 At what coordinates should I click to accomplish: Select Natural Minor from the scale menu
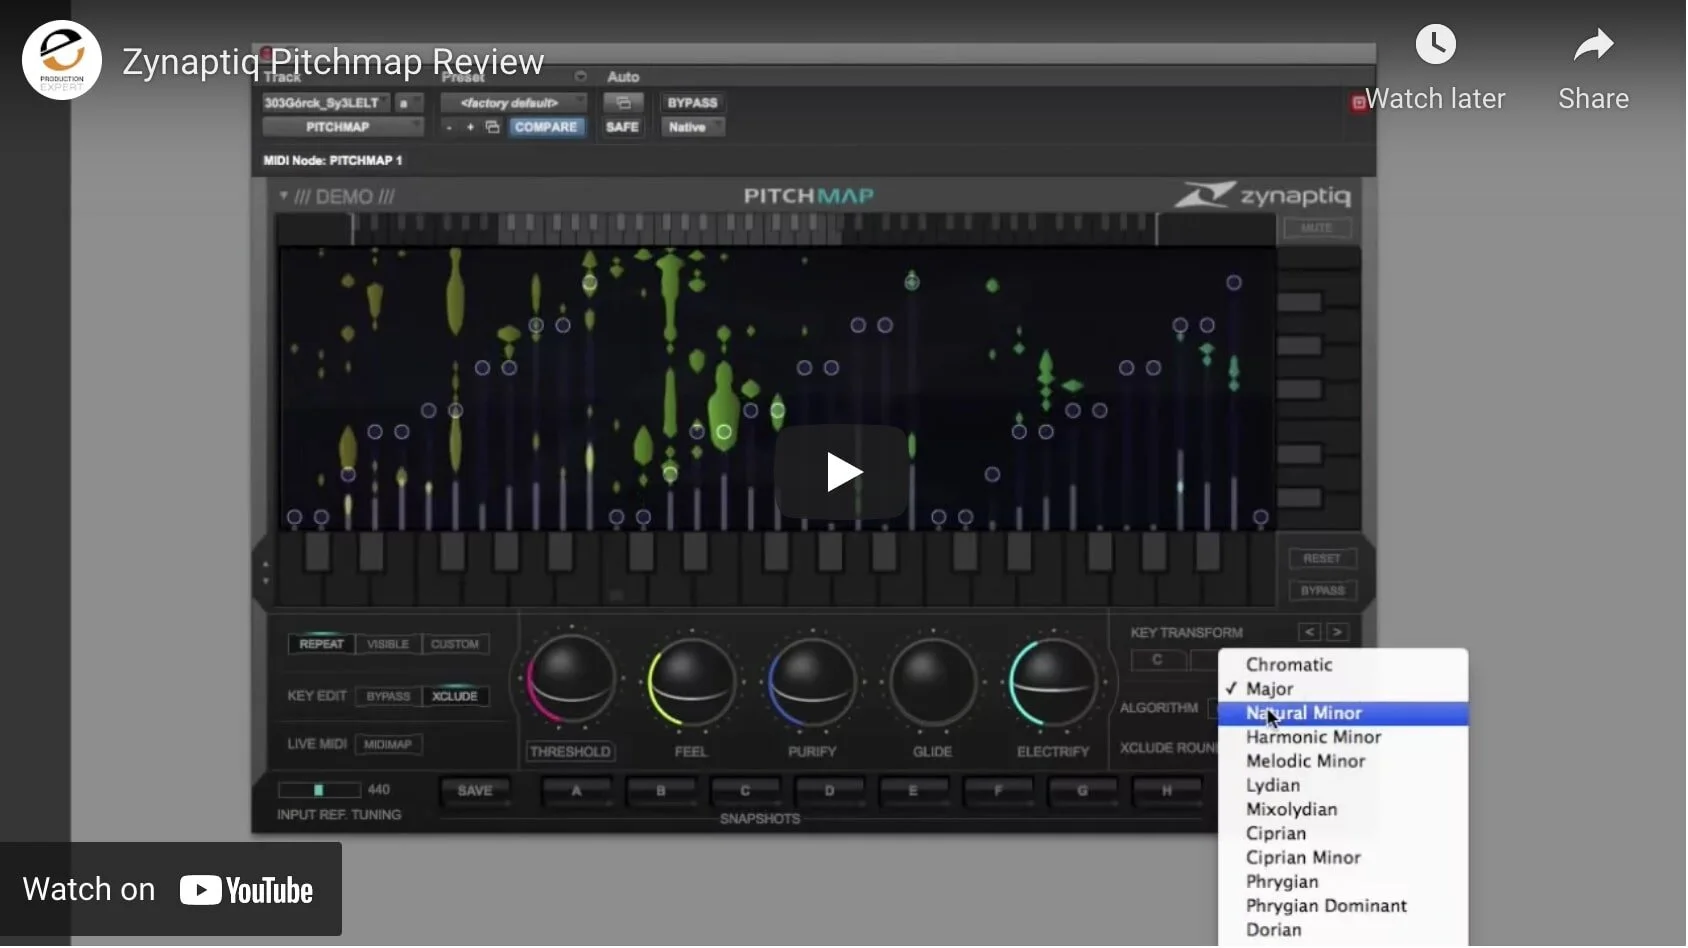pos(1343,713)
